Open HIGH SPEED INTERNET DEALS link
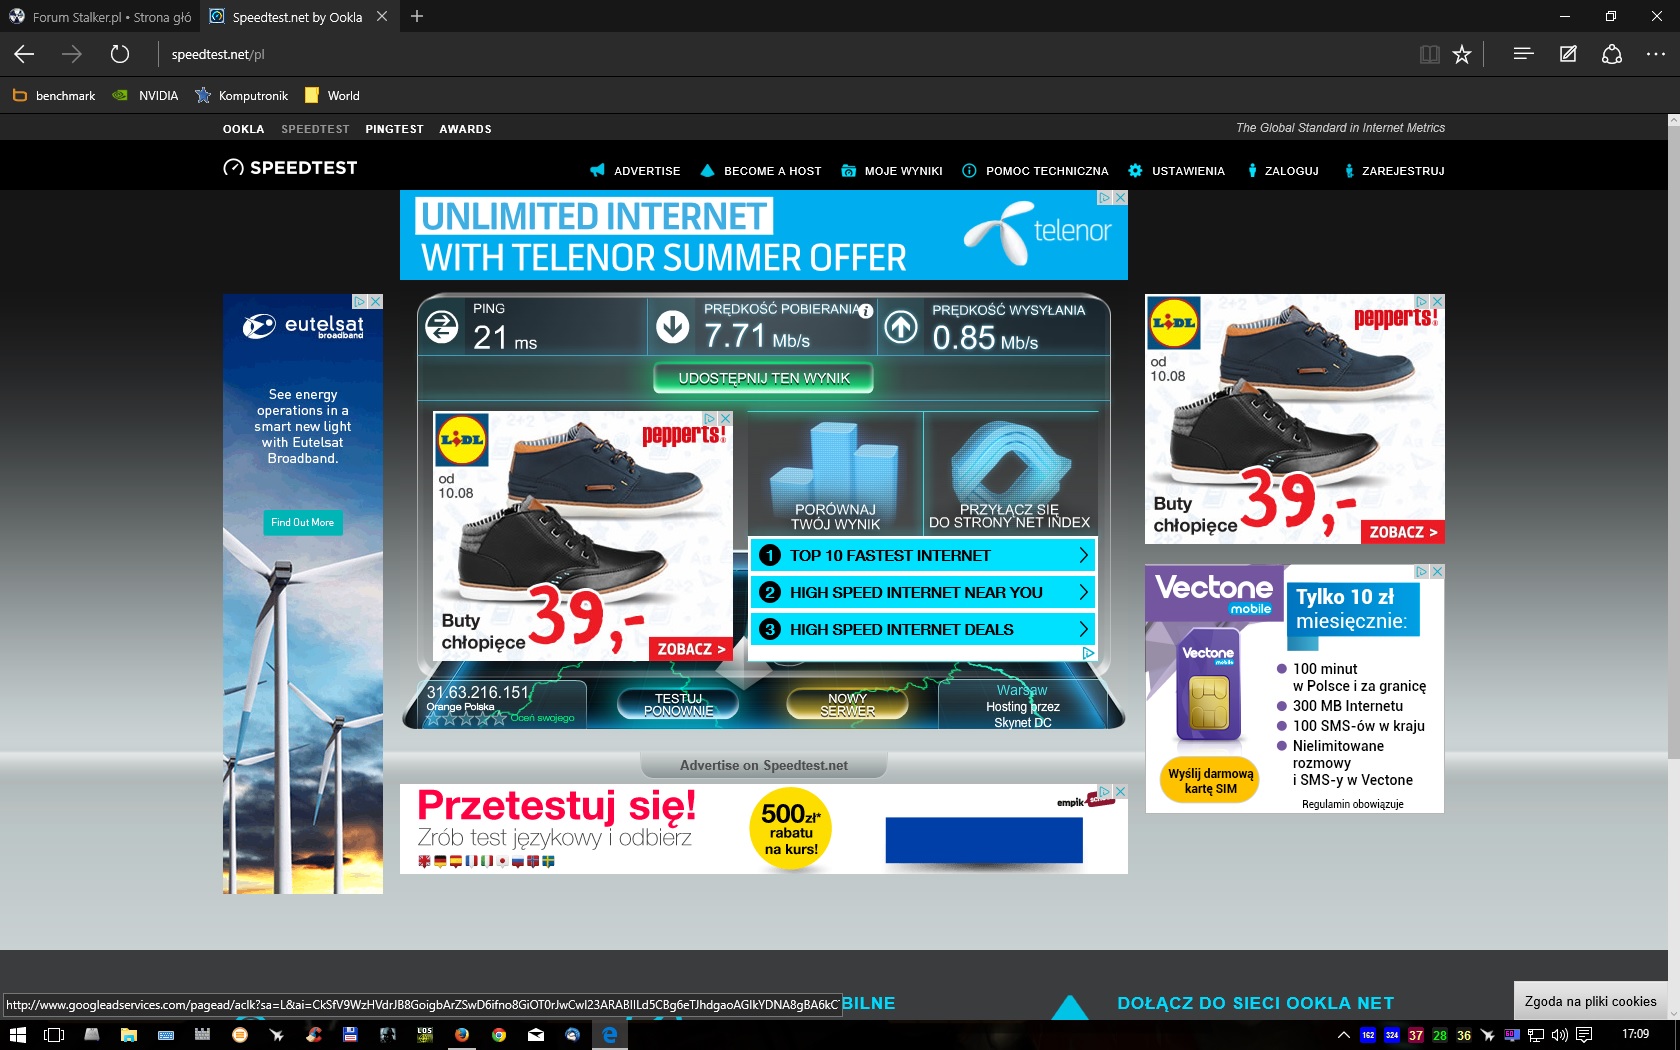Image resolution: width=1680 pixels, height=1050 pixels. point(923,629)
